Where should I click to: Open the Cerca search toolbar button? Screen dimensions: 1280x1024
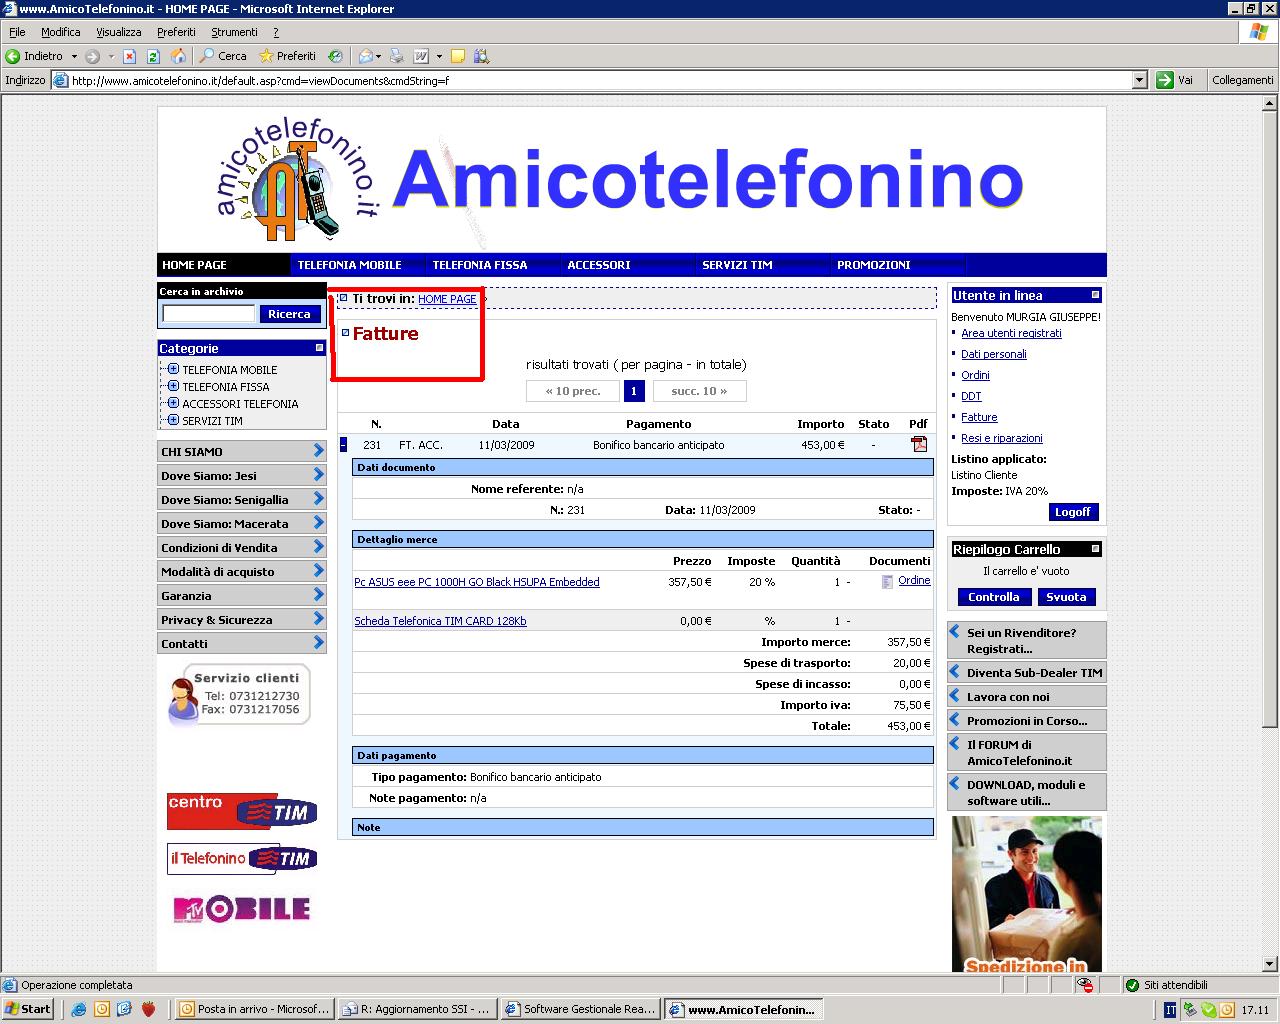click(x=223, y=56)
